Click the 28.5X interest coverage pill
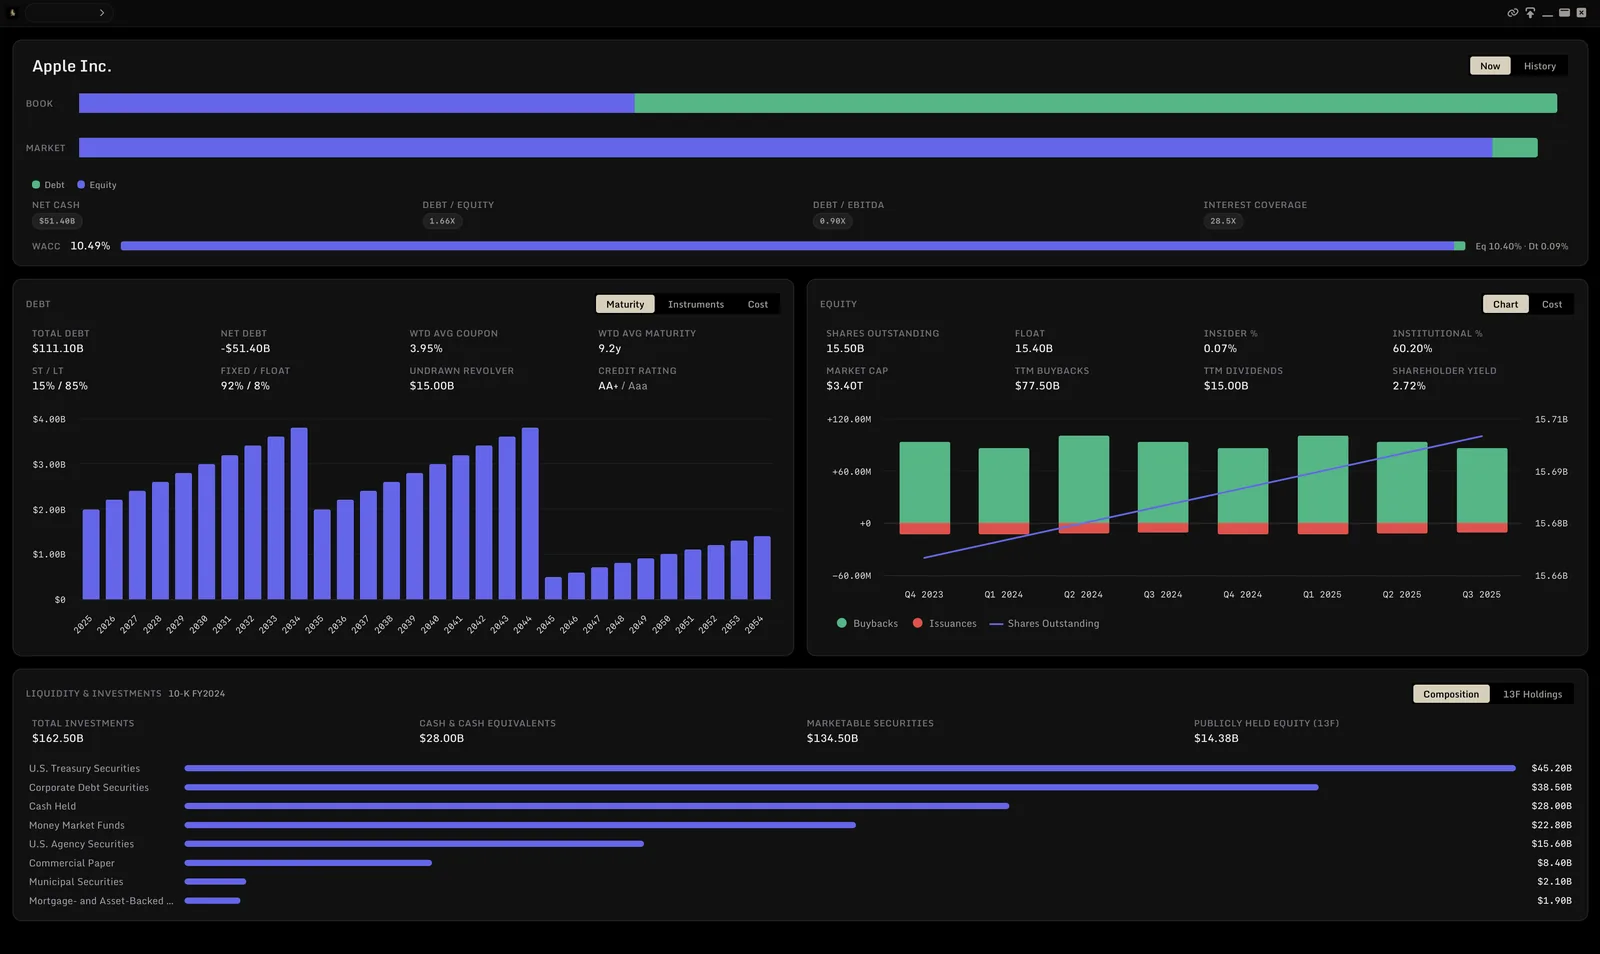Viewport: 1600px width, 954px height. tap(1223, 221)
